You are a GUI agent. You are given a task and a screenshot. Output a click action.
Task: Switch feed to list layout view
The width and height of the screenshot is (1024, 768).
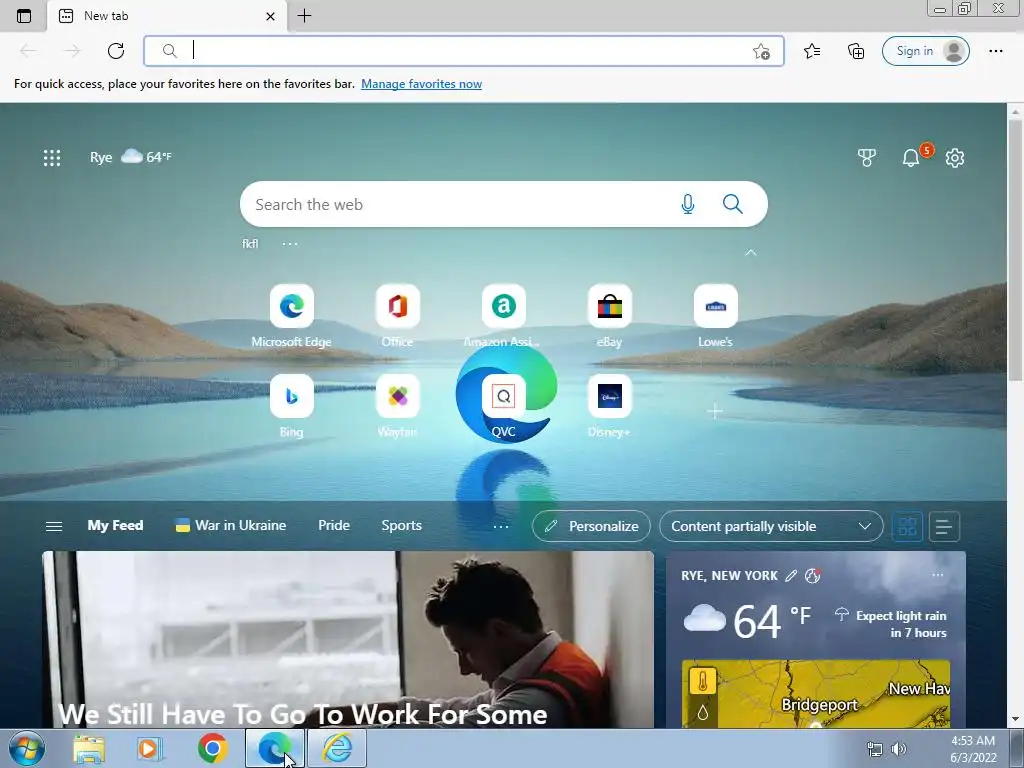coord(944,526)
